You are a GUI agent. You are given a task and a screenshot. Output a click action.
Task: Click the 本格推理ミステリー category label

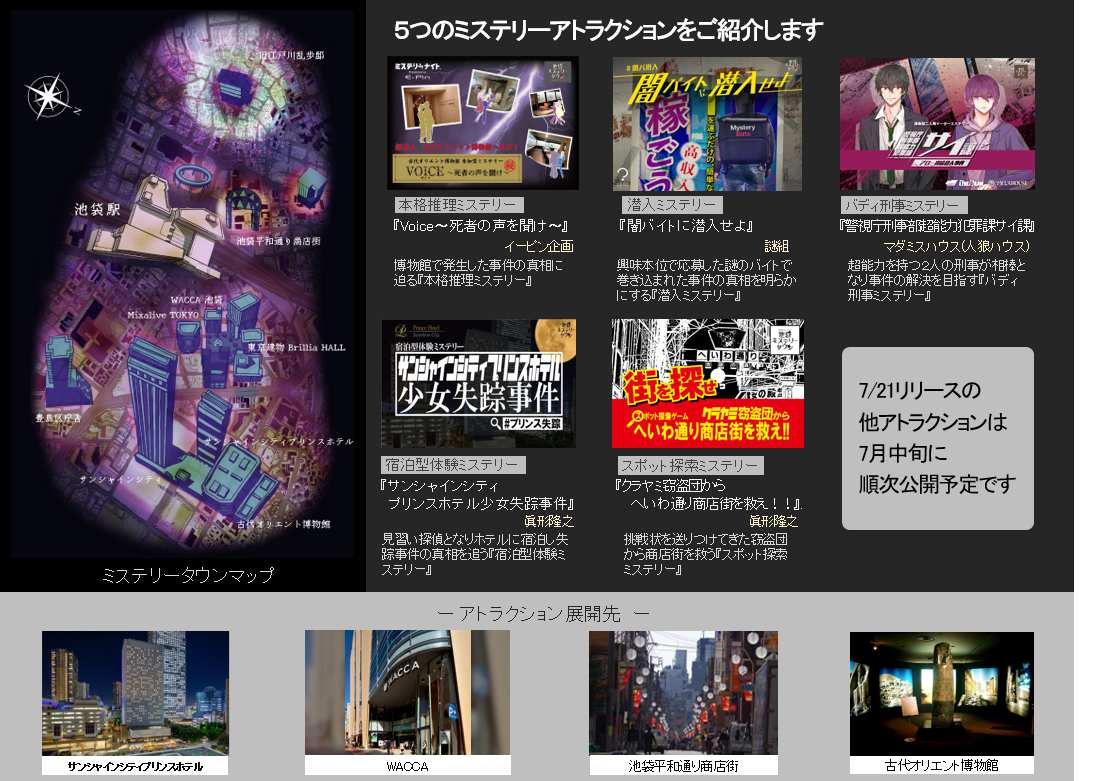click(459, 204)
